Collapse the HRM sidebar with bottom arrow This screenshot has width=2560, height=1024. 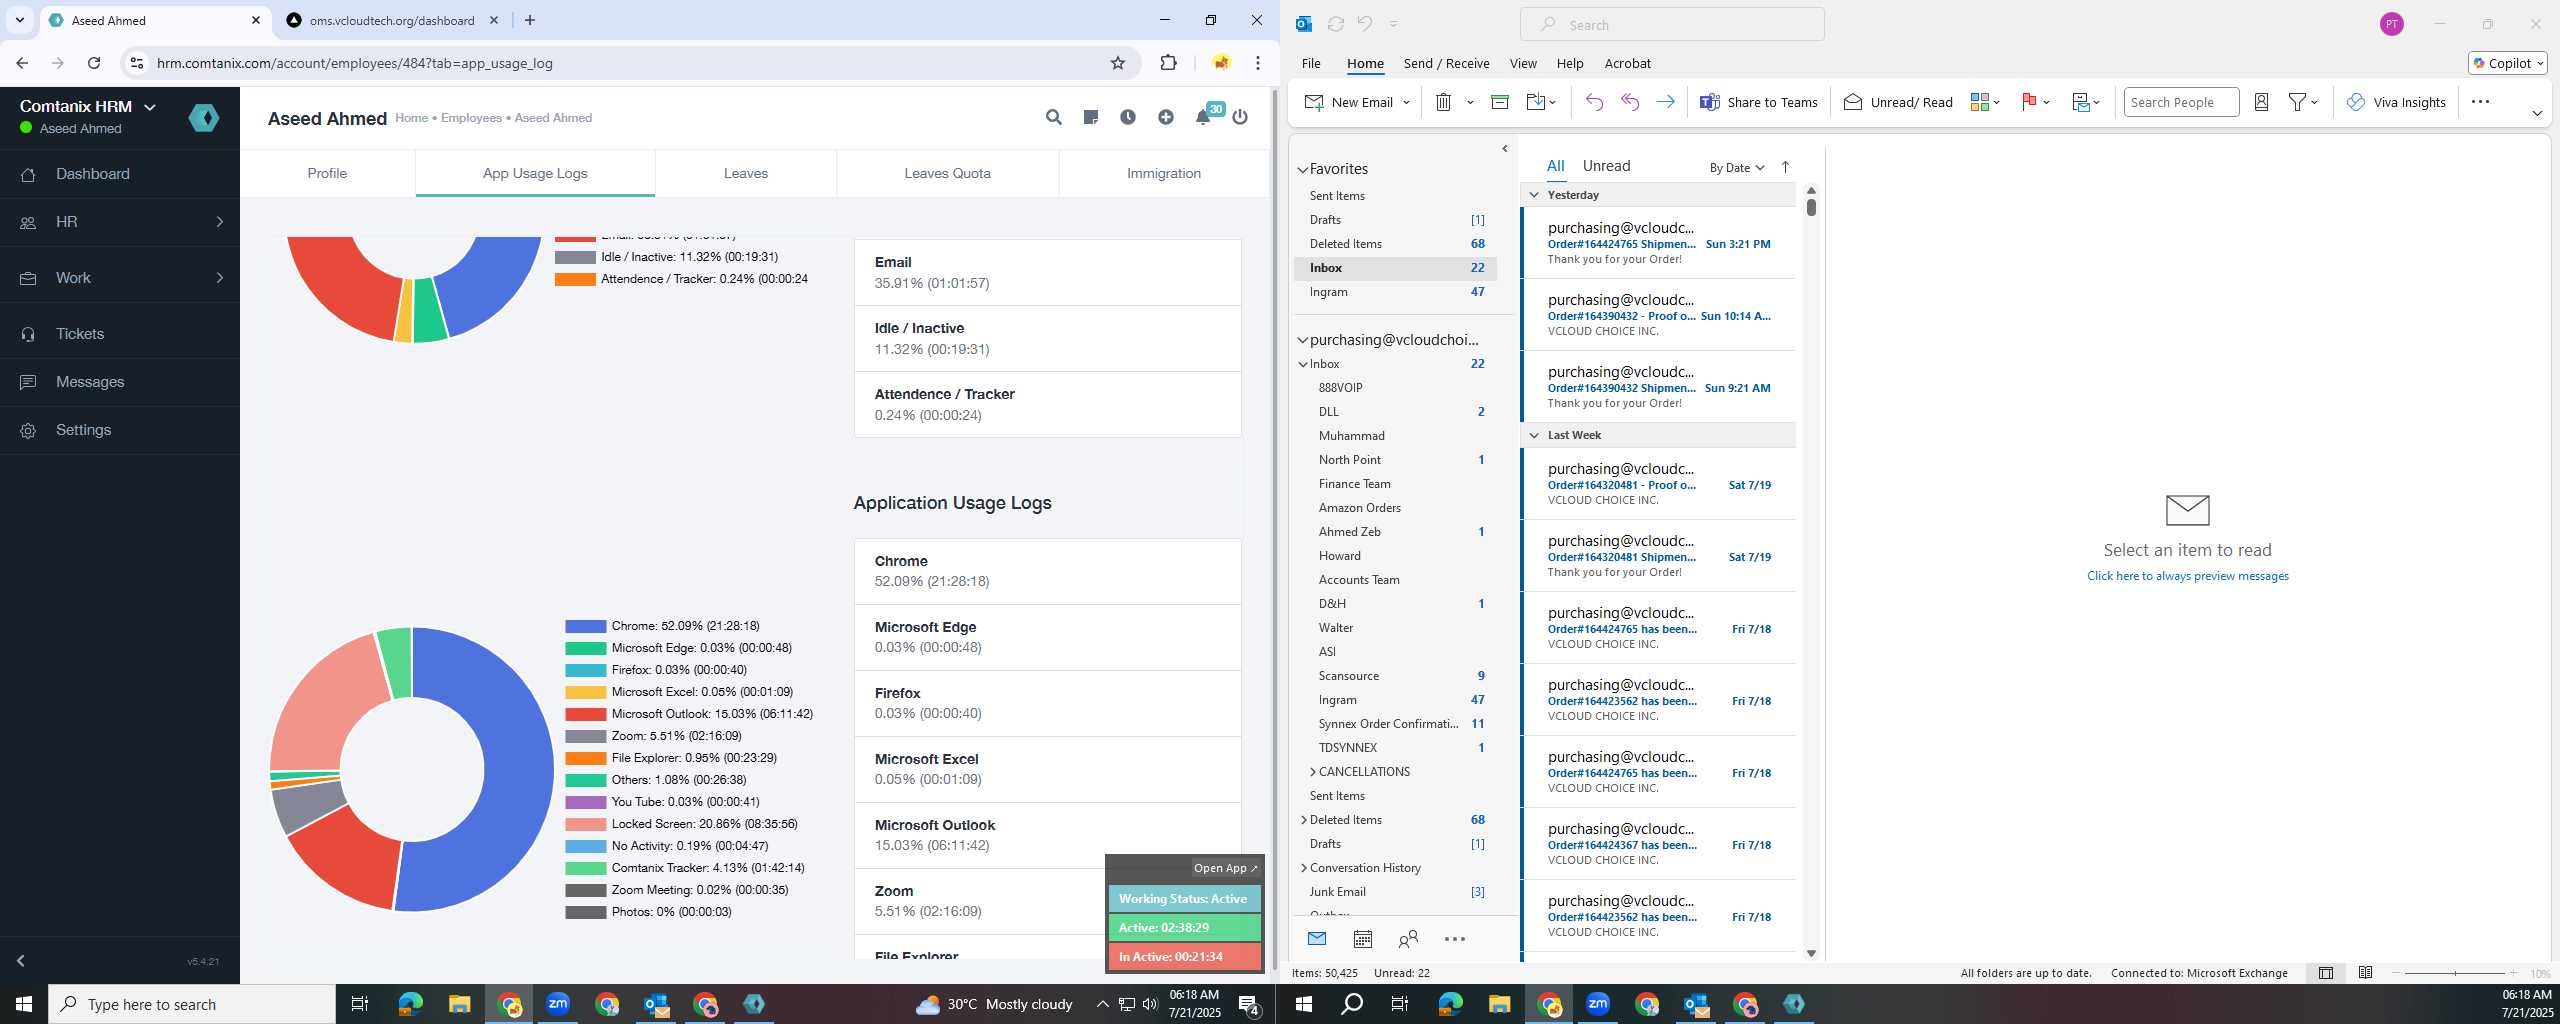[20, 961]
